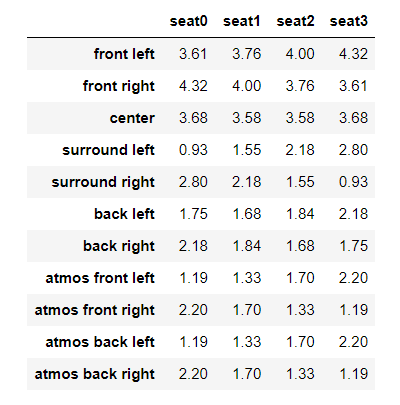Click the atmos front left row label

click(100, 278)
